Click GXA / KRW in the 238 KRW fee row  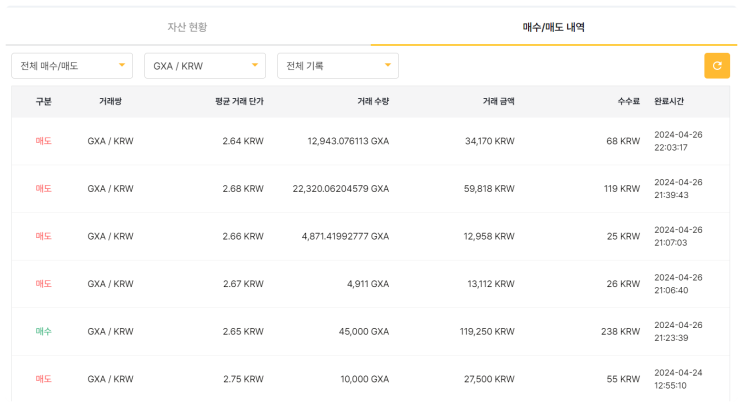(x=110, y=332)
